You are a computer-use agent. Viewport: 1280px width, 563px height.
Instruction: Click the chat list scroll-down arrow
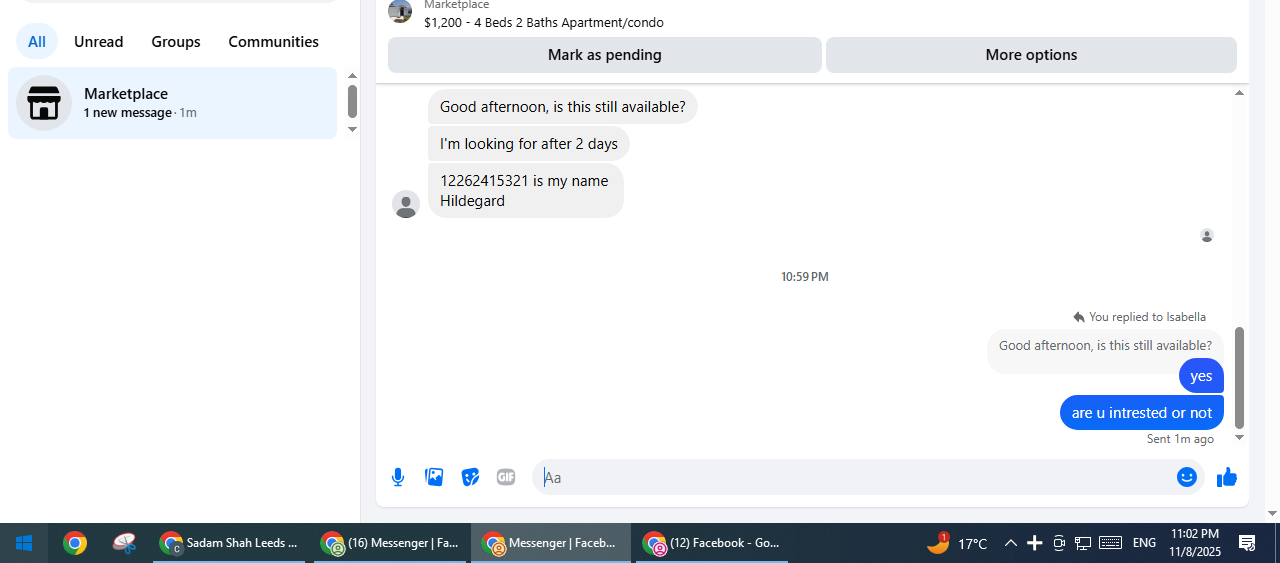[352, 129]
